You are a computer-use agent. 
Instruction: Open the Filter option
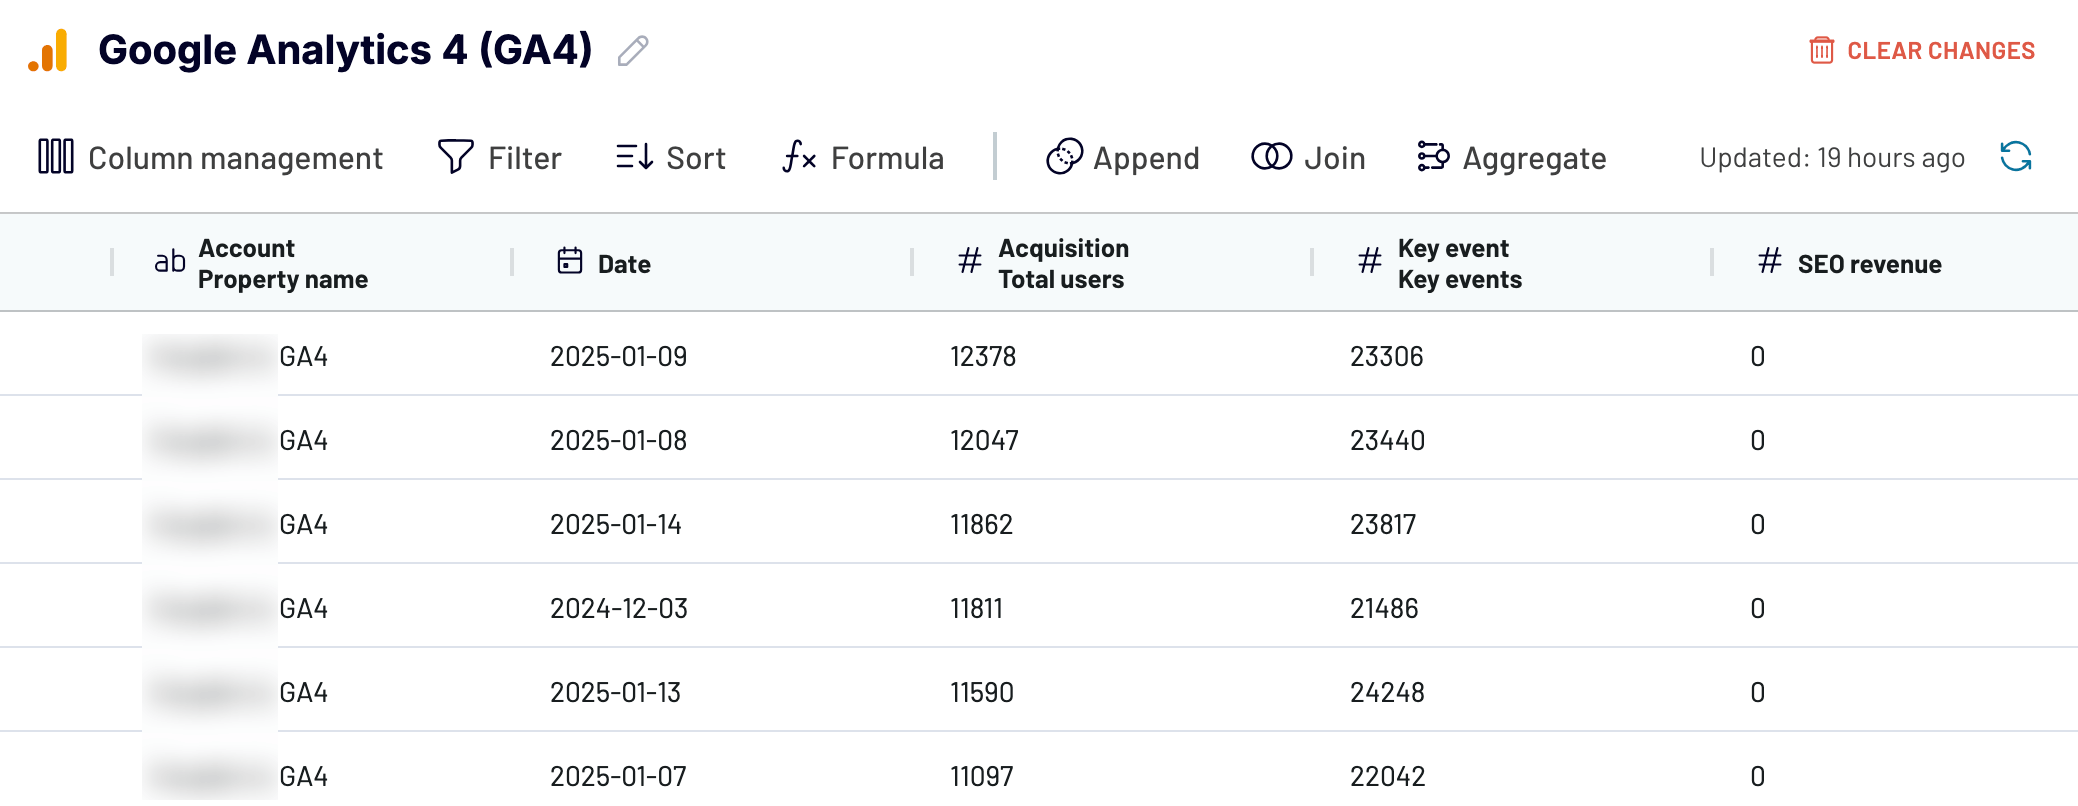pyautogui.click(x=500, y=158)
